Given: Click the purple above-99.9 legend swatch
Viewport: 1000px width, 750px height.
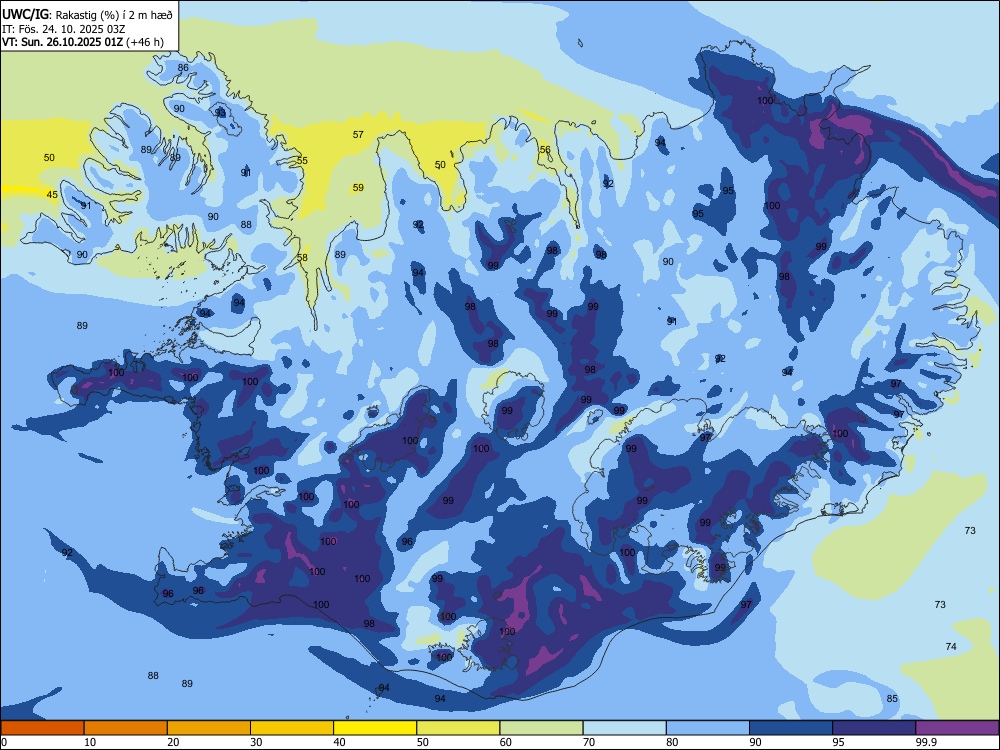Looking at the screenshot, I should tap(957, 728).
